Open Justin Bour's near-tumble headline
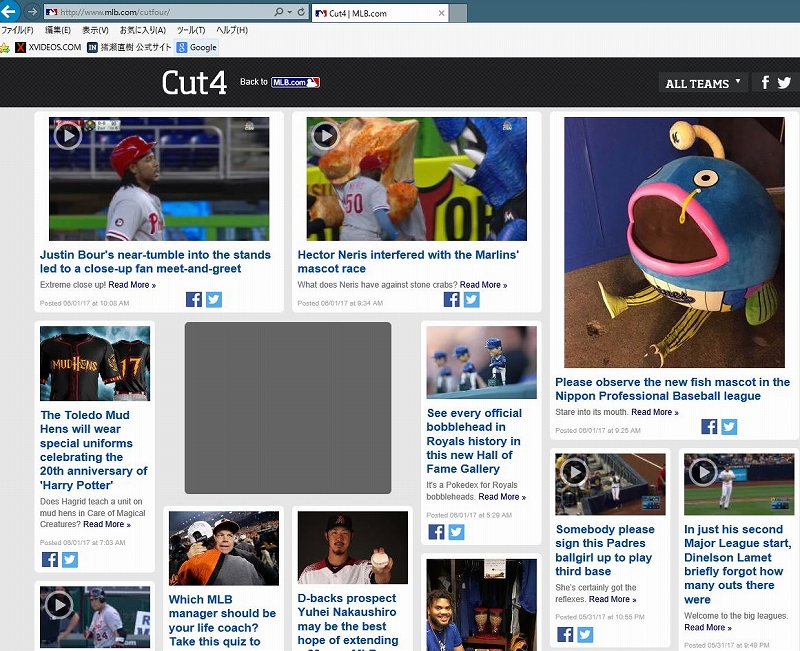The width and height of the screenshot is (800, 651). coord(155,262)
